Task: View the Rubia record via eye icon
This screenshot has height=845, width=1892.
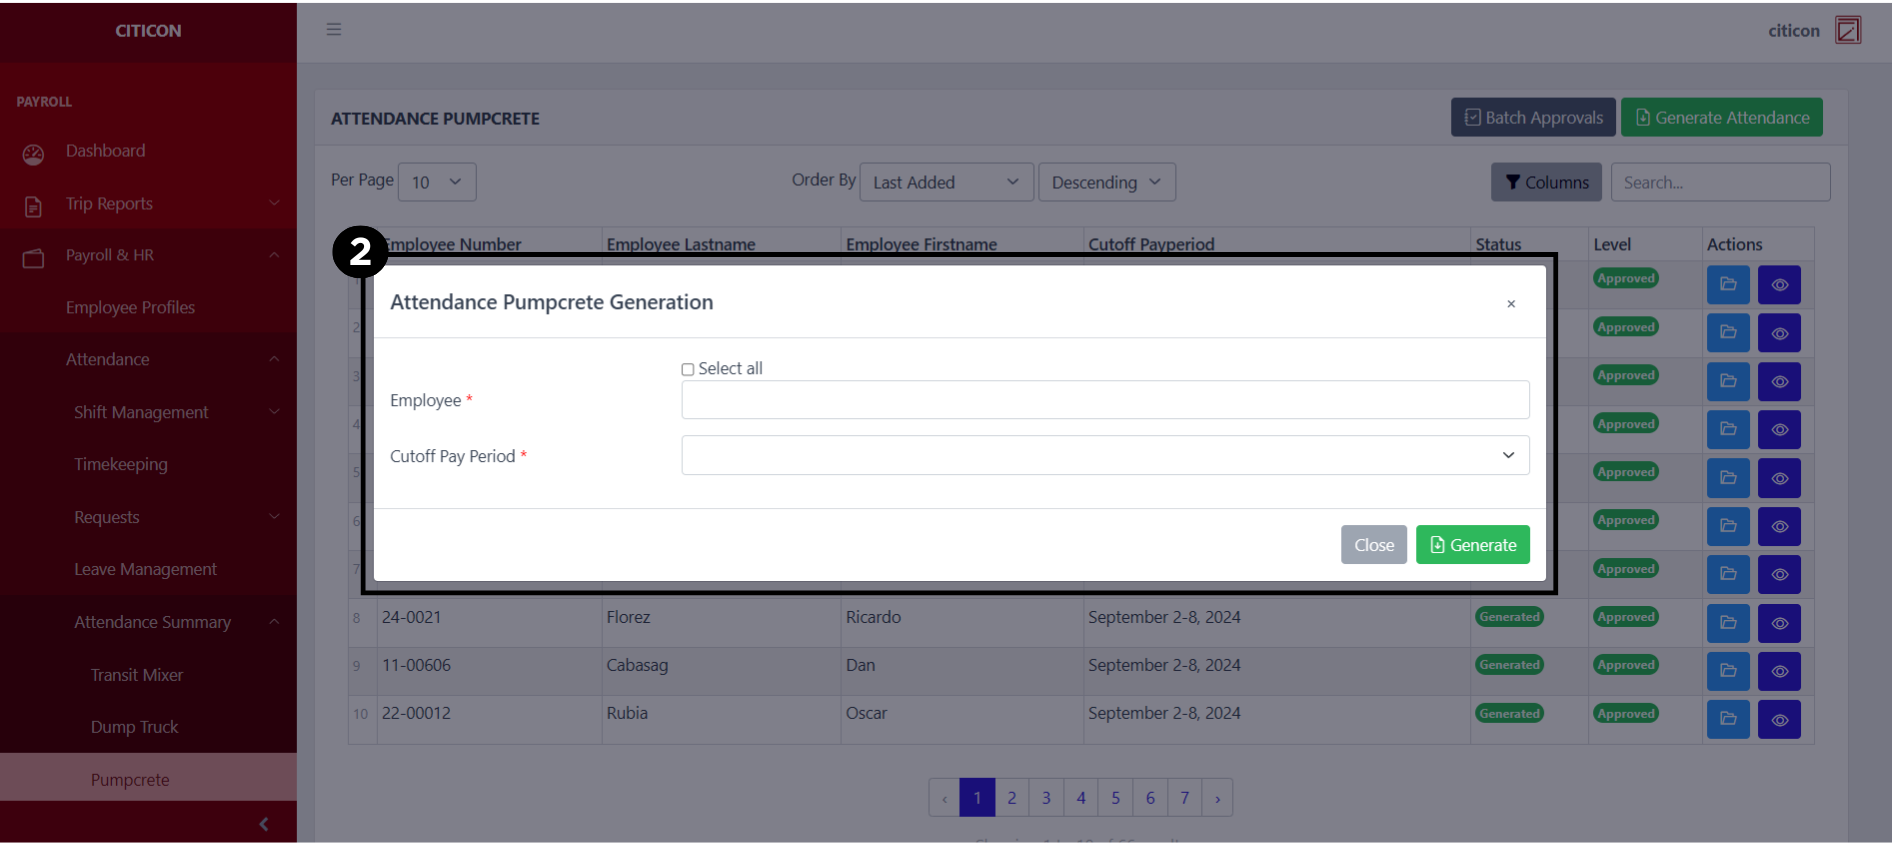Action: point(1779,719)
